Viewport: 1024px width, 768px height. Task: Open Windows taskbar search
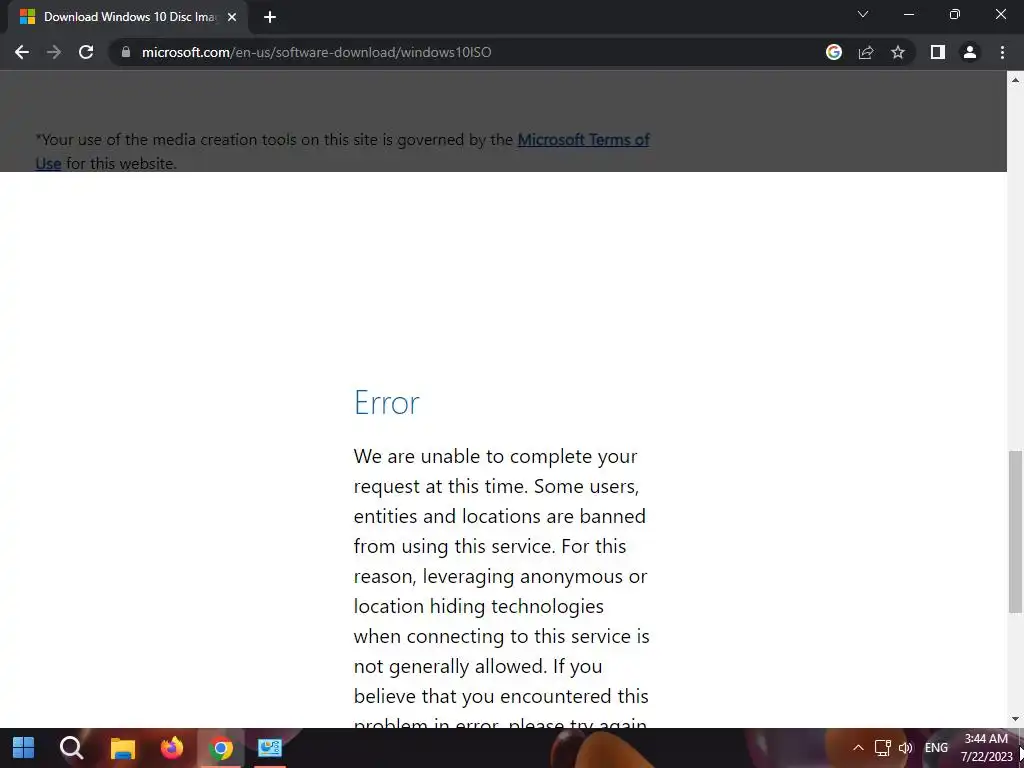click(x=71, y=748)
